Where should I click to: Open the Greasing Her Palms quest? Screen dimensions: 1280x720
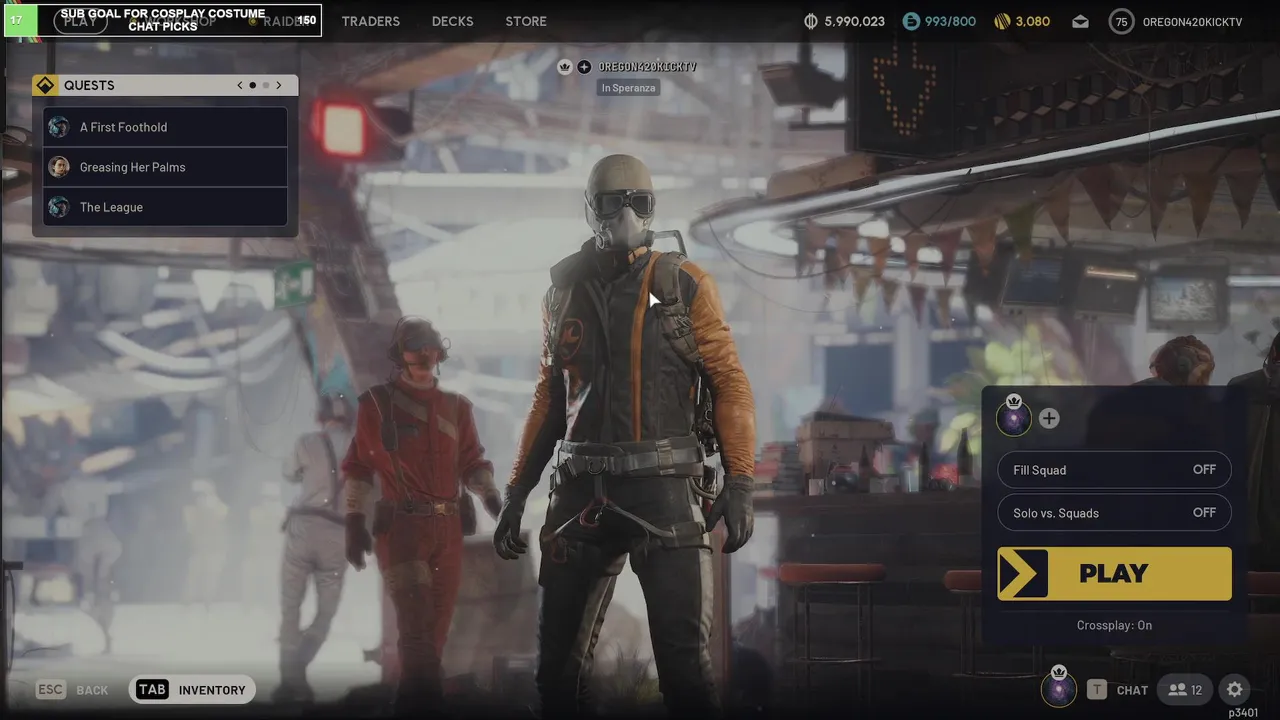(166, 167)
